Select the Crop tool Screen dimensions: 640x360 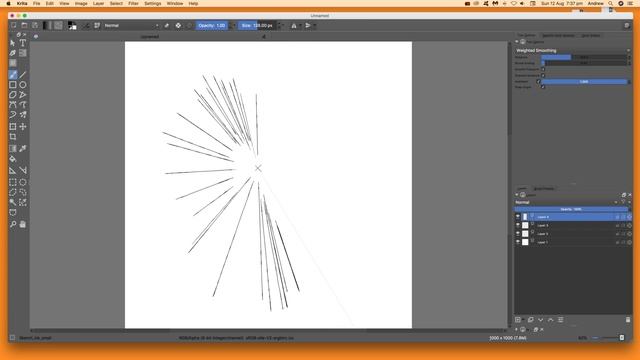click(13, 137)
